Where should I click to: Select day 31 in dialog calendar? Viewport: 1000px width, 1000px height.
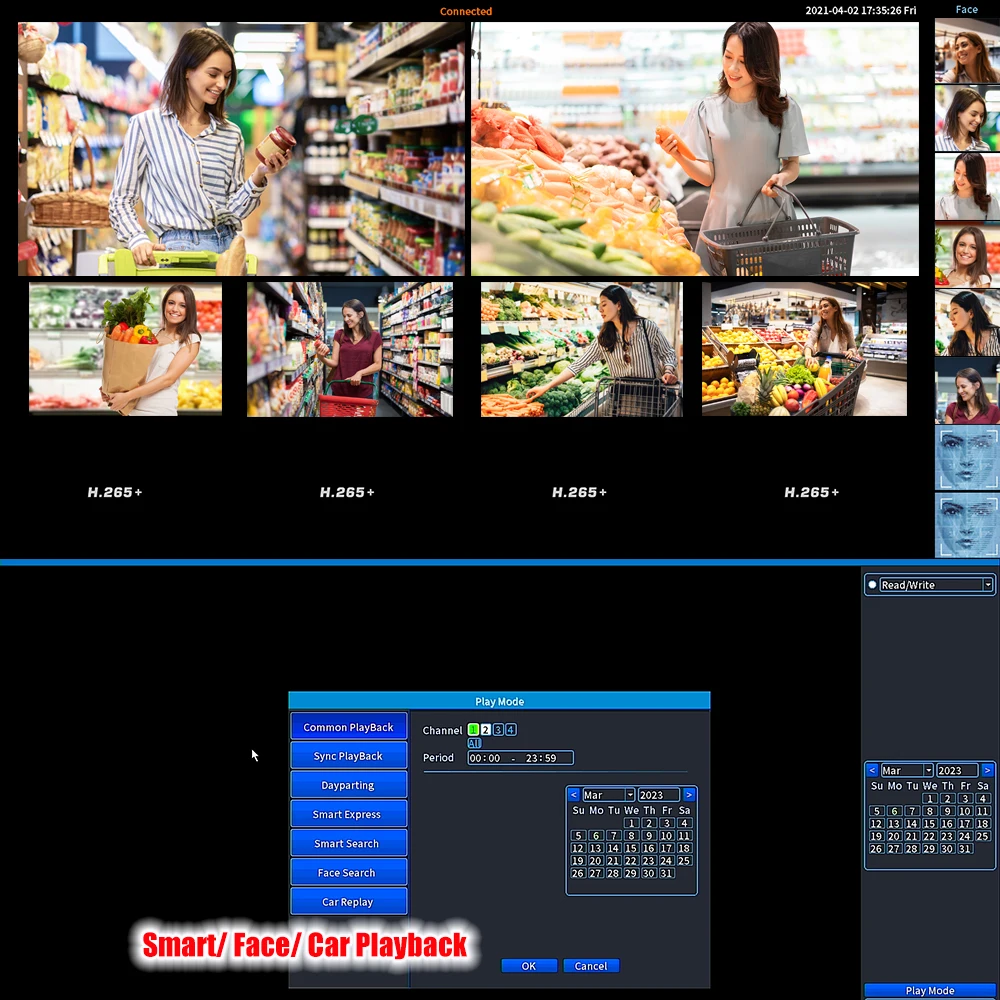pyautogui.click(x=666, y=873)
